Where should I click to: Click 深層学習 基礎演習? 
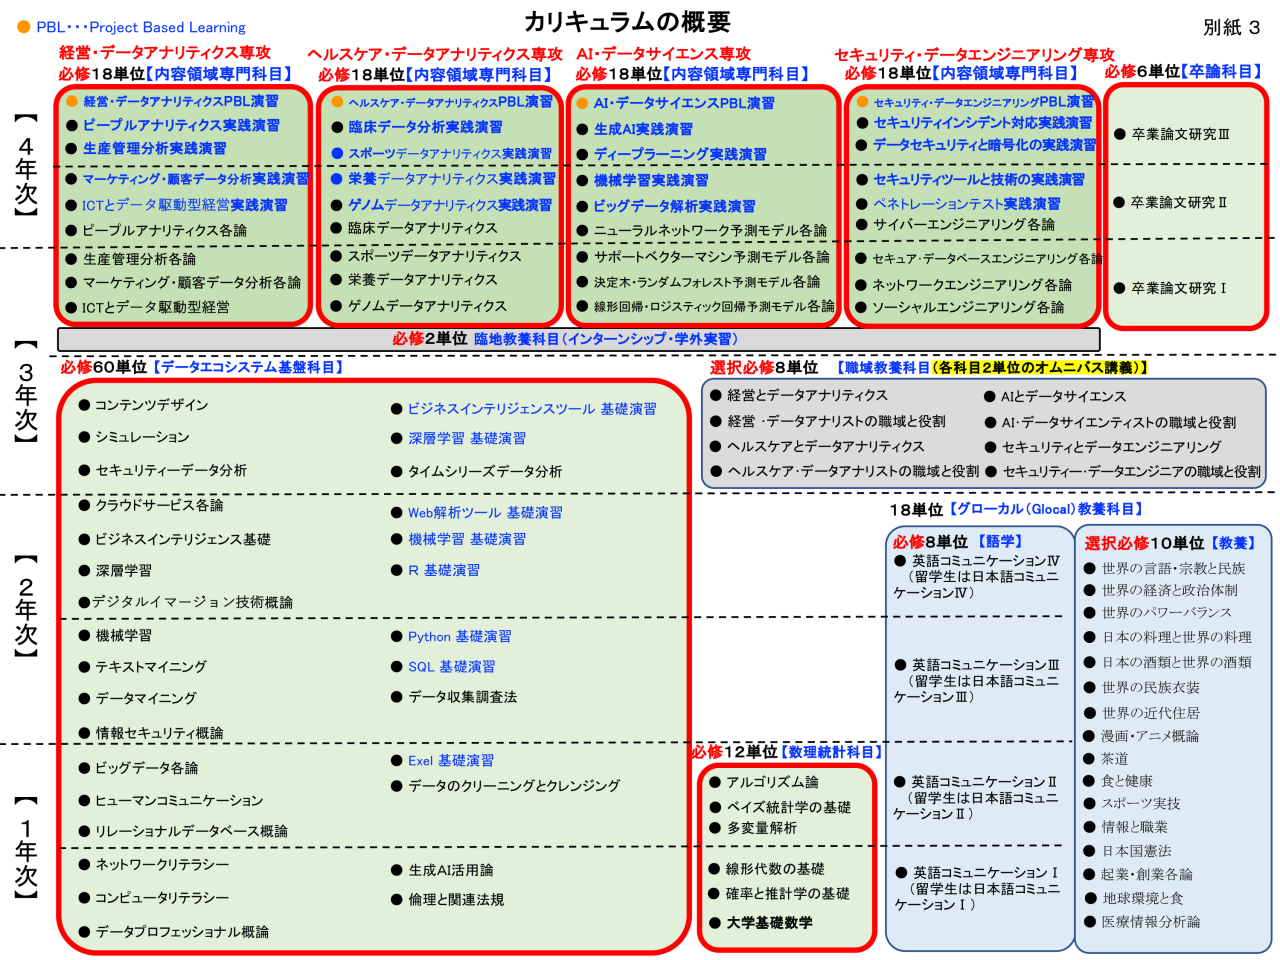point(467,438)
